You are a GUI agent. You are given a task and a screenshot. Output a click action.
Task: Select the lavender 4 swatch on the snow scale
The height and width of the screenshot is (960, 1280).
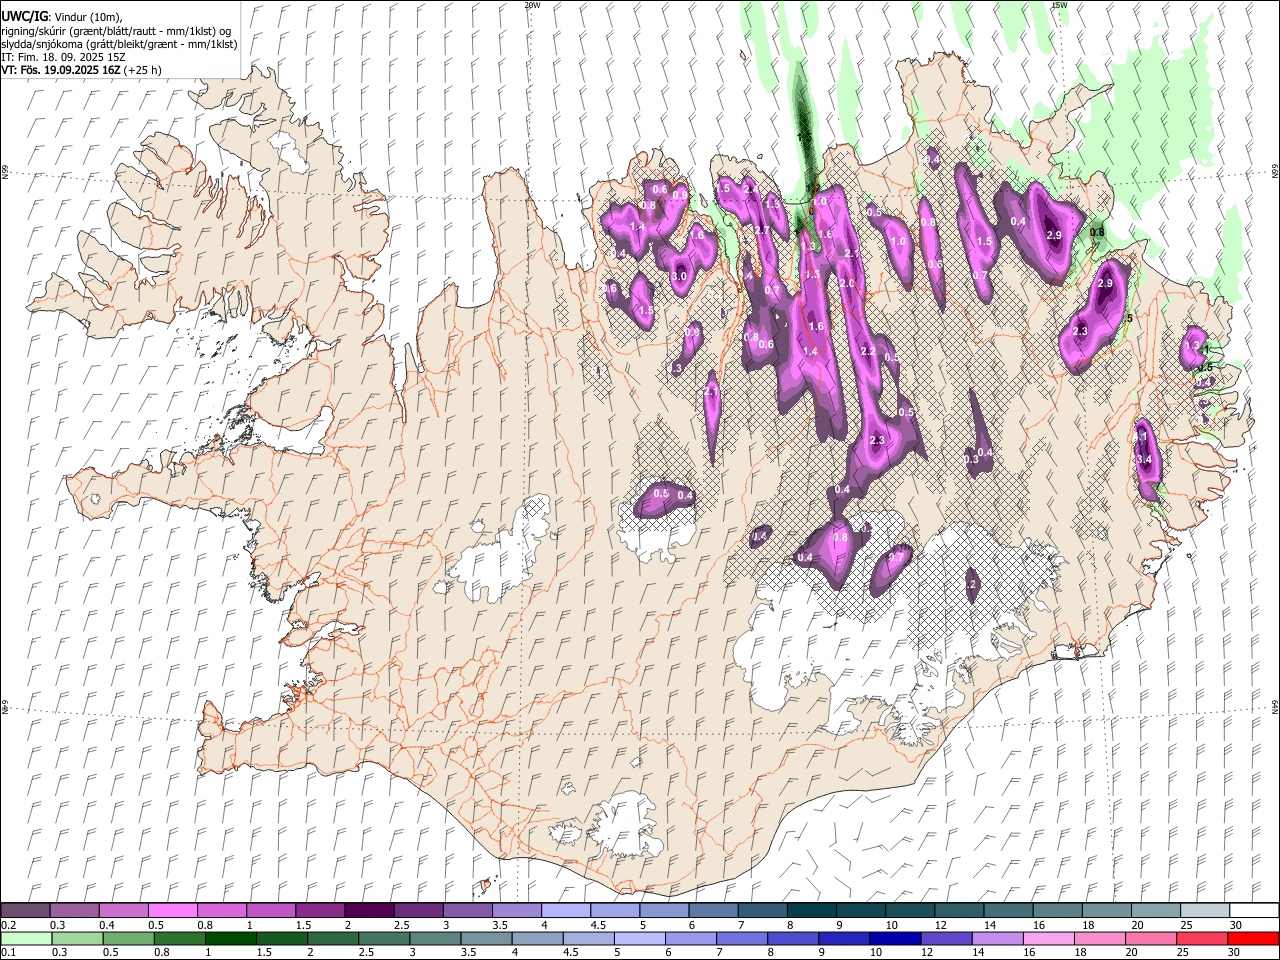(x=564, y=911)
